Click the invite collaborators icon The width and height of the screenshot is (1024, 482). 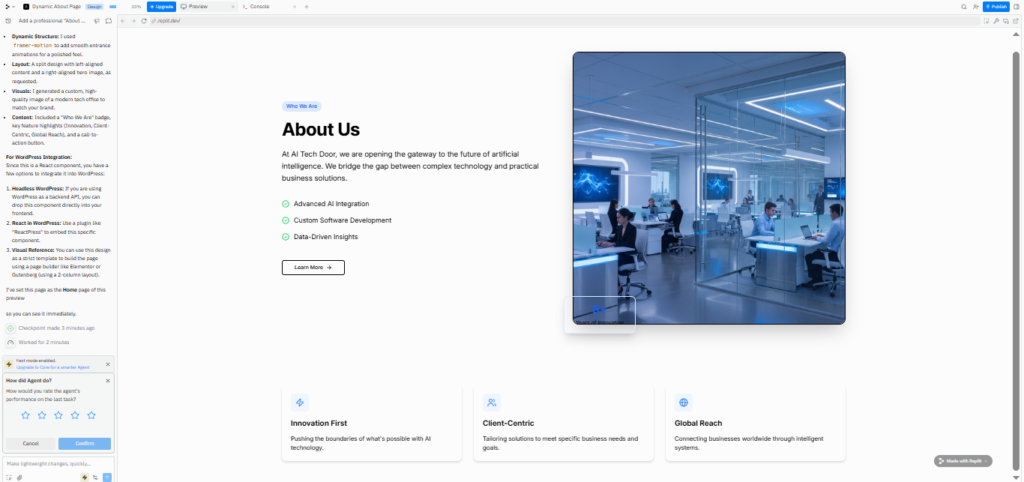point(975,6)
